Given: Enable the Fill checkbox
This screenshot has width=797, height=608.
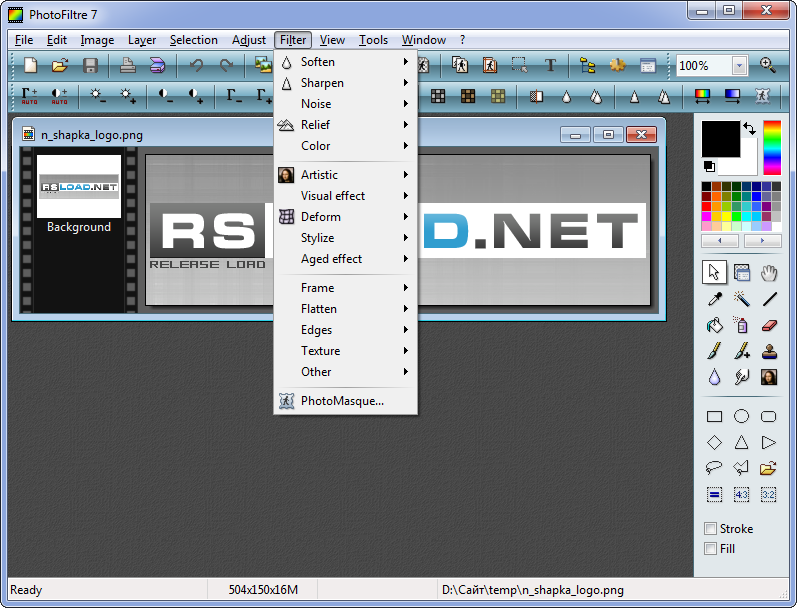Looking at the screenshot, I should [x=711, y=549].
